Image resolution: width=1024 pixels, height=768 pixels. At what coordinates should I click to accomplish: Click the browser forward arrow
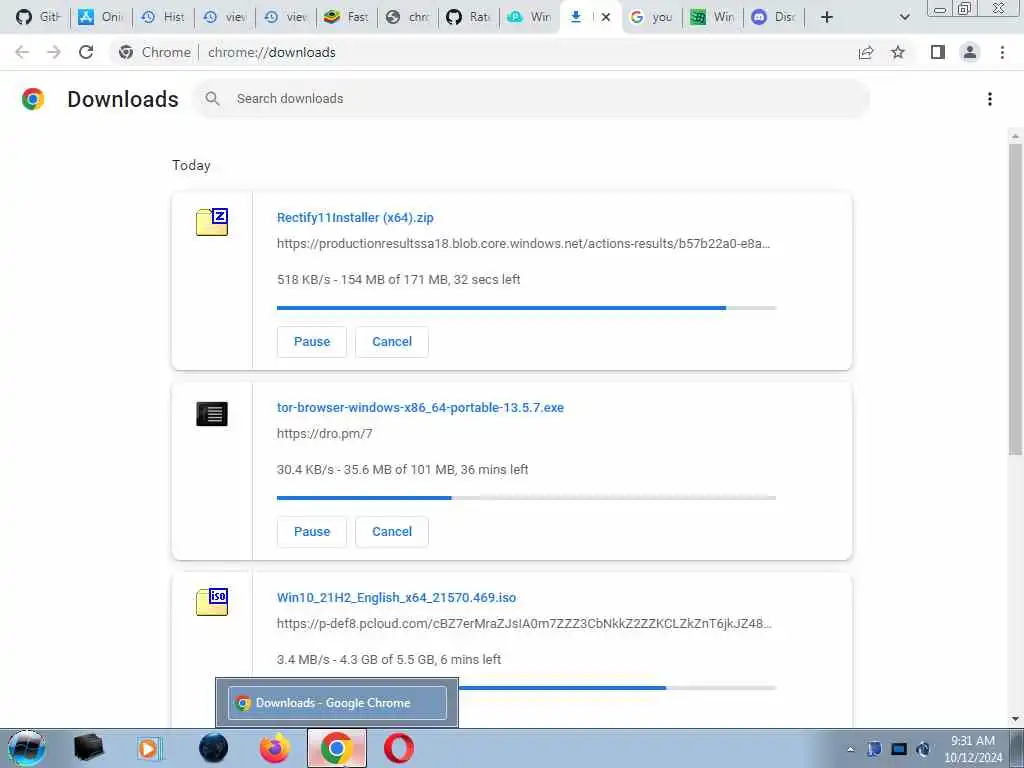click(54, 52)
